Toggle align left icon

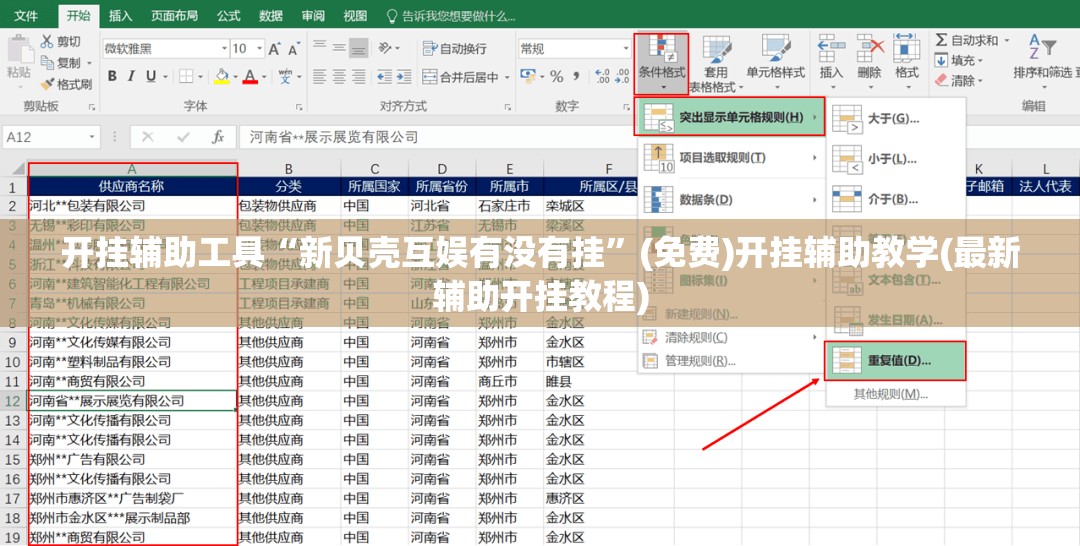319,76
